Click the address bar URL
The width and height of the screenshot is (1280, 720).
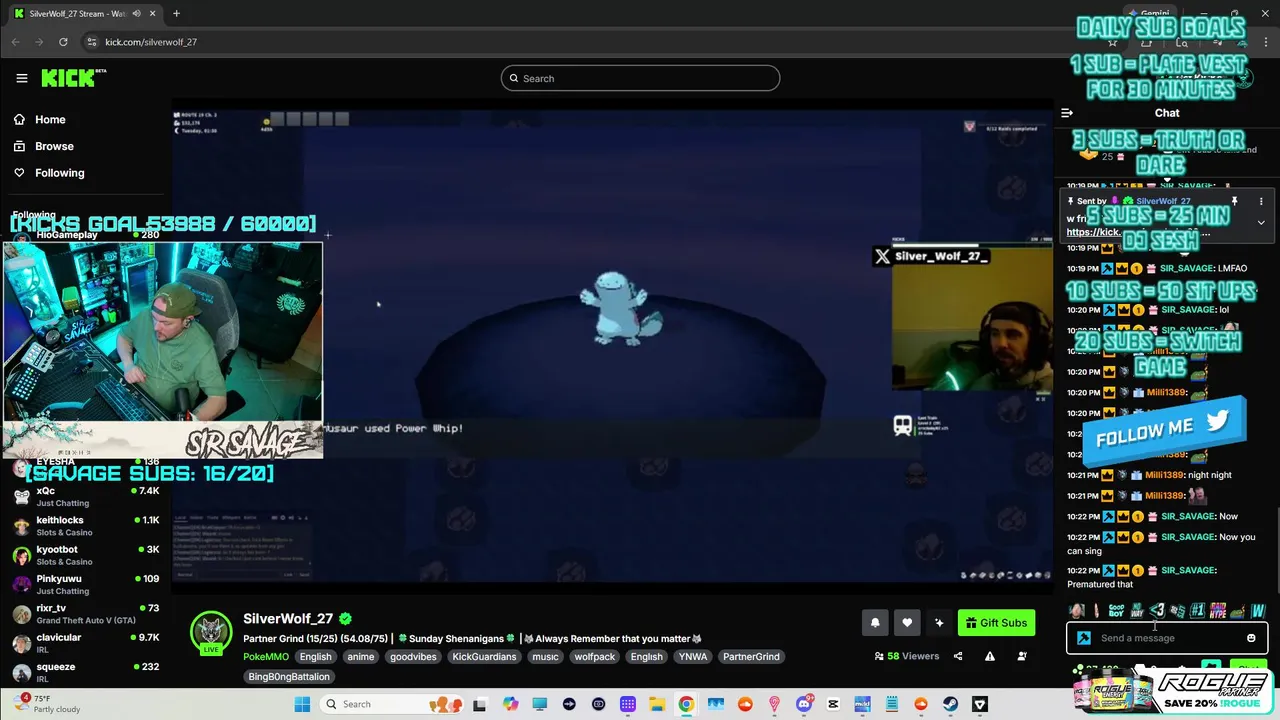click(x=151, y=42)
